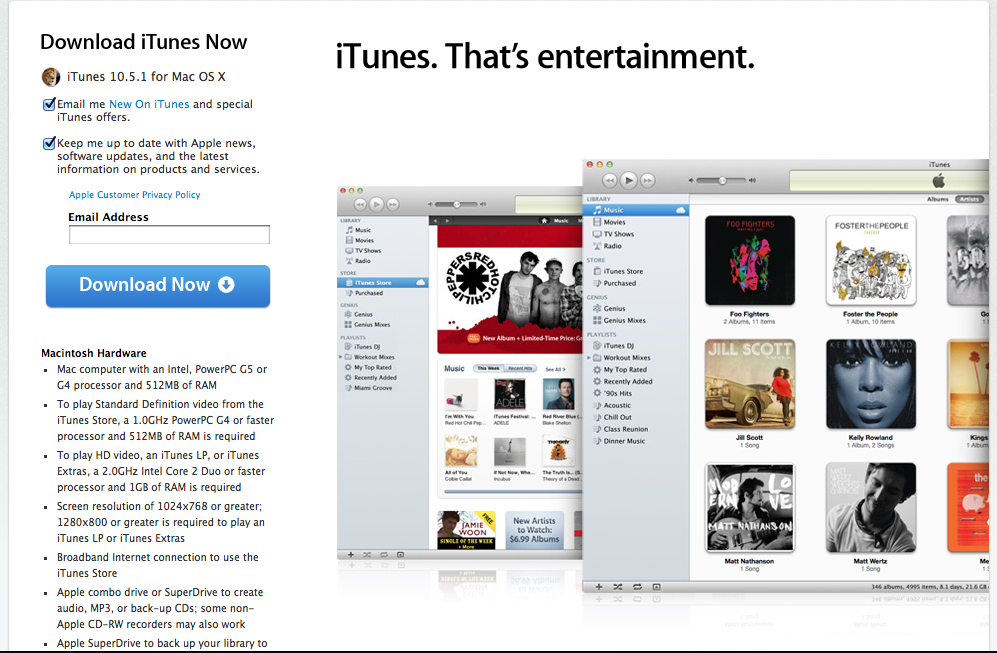The width and height of the screenshot is (997, 653).
Task: Expand the Workout Mixes folder in front window
Action: [588, 357]
